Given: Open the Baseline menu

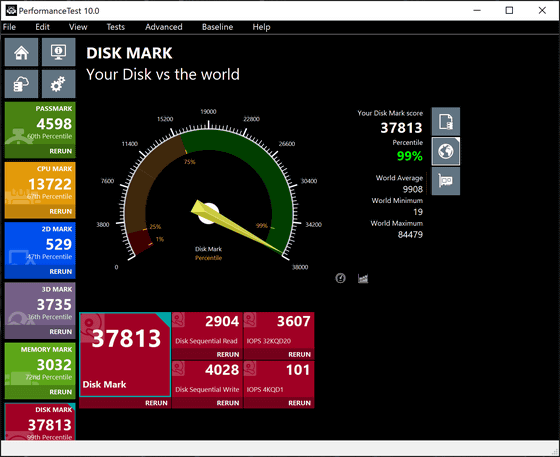Looking at the screenshot, I should tap(218, 27).
